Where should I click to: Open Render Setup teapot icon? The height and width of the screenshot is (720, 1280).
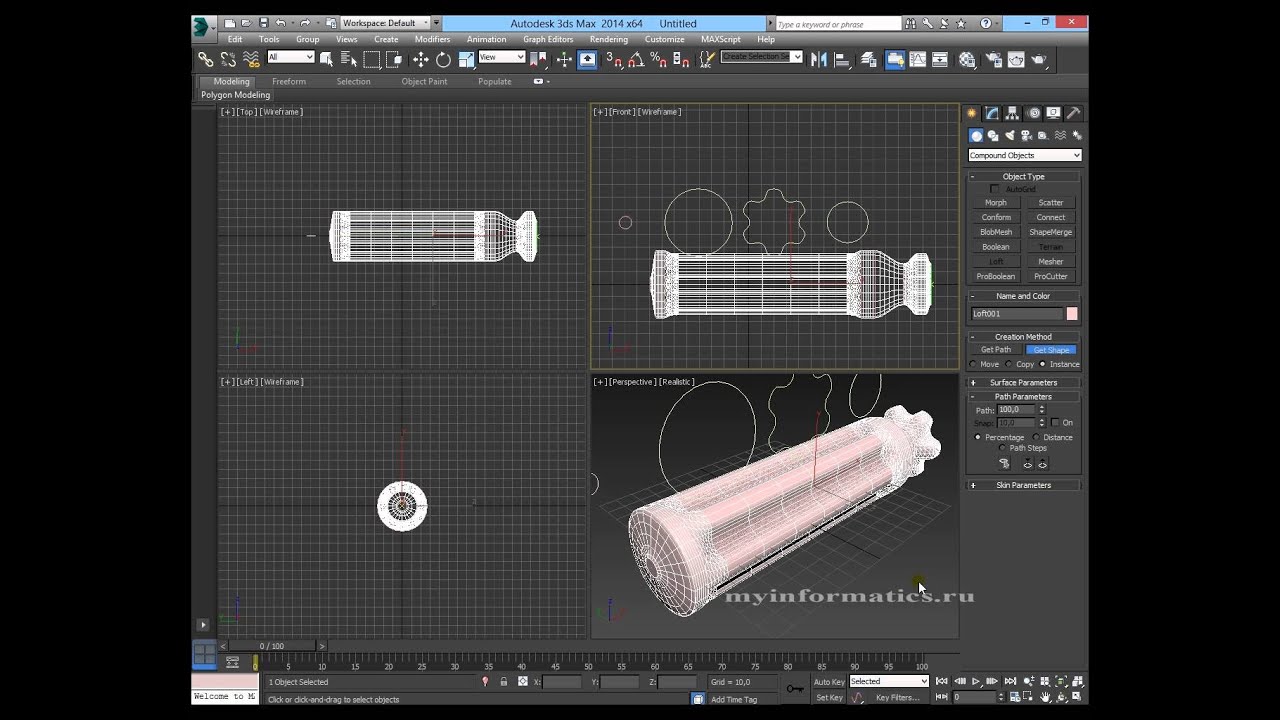tap(993, 59)
